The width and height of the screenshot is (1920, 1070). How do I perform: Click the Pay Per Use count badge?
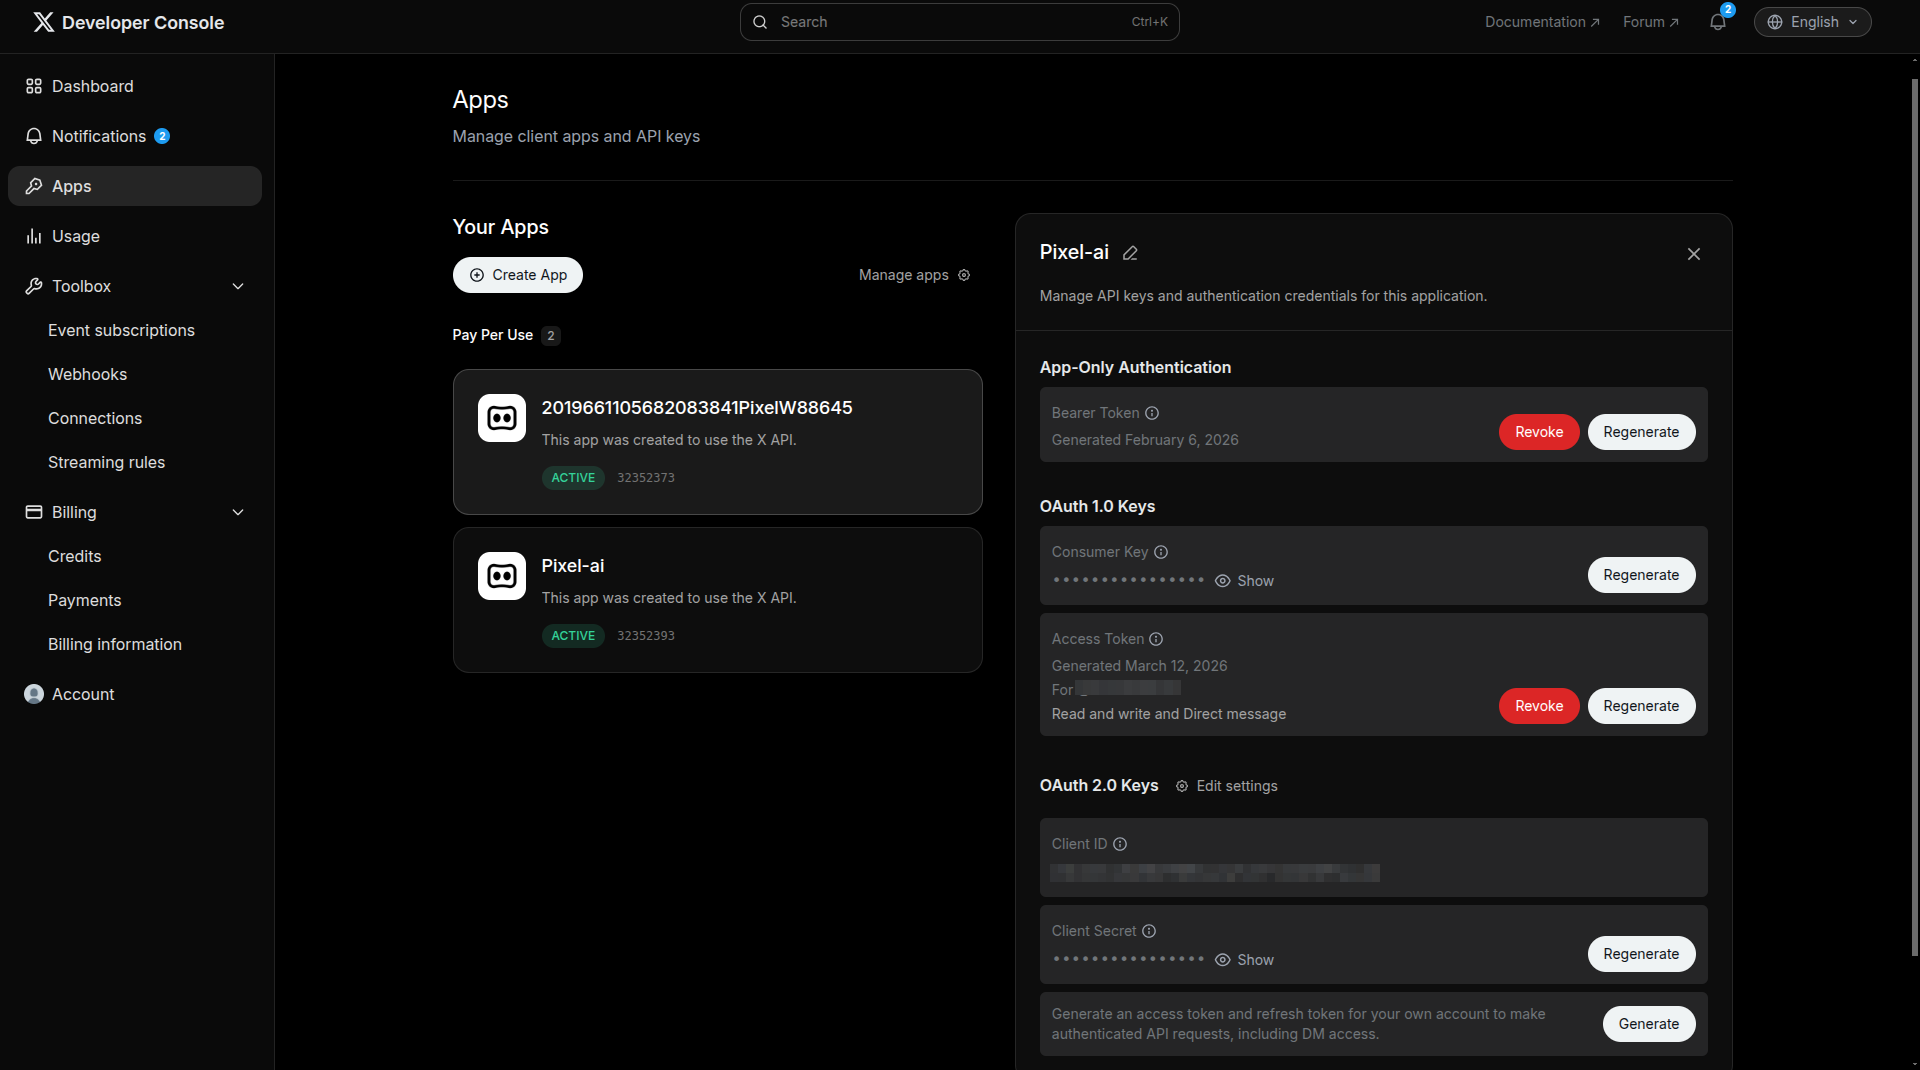(x=551, y=336)
